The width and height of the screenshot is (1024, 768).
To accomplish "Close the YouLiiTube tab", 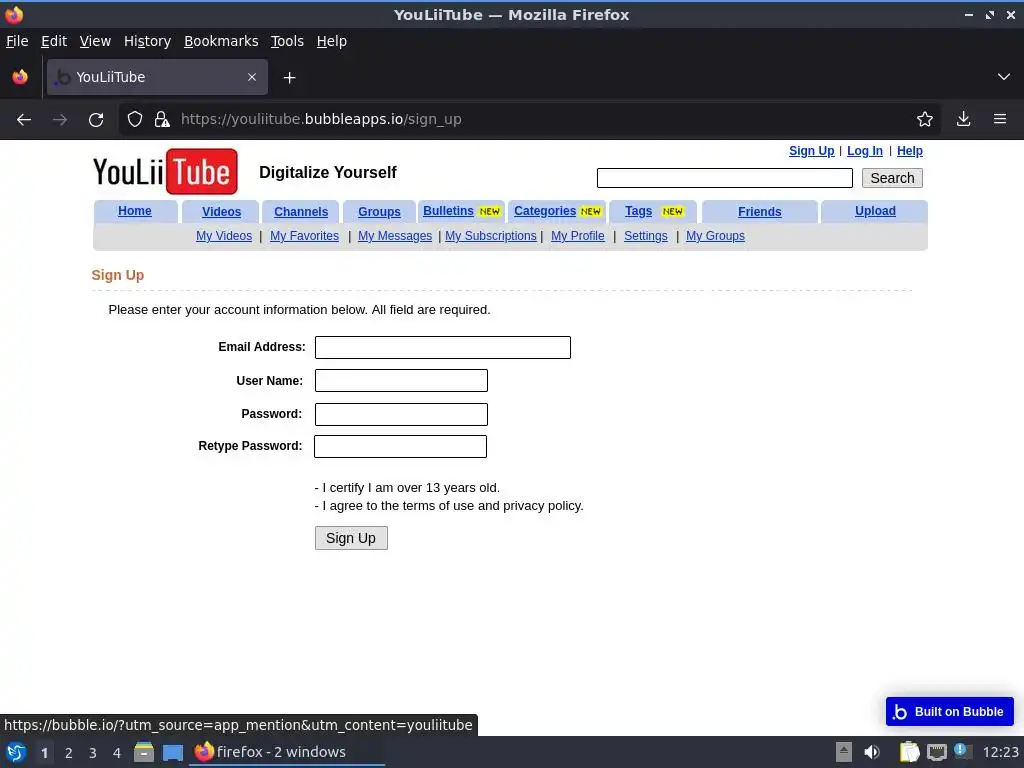I will click(252, 77).
